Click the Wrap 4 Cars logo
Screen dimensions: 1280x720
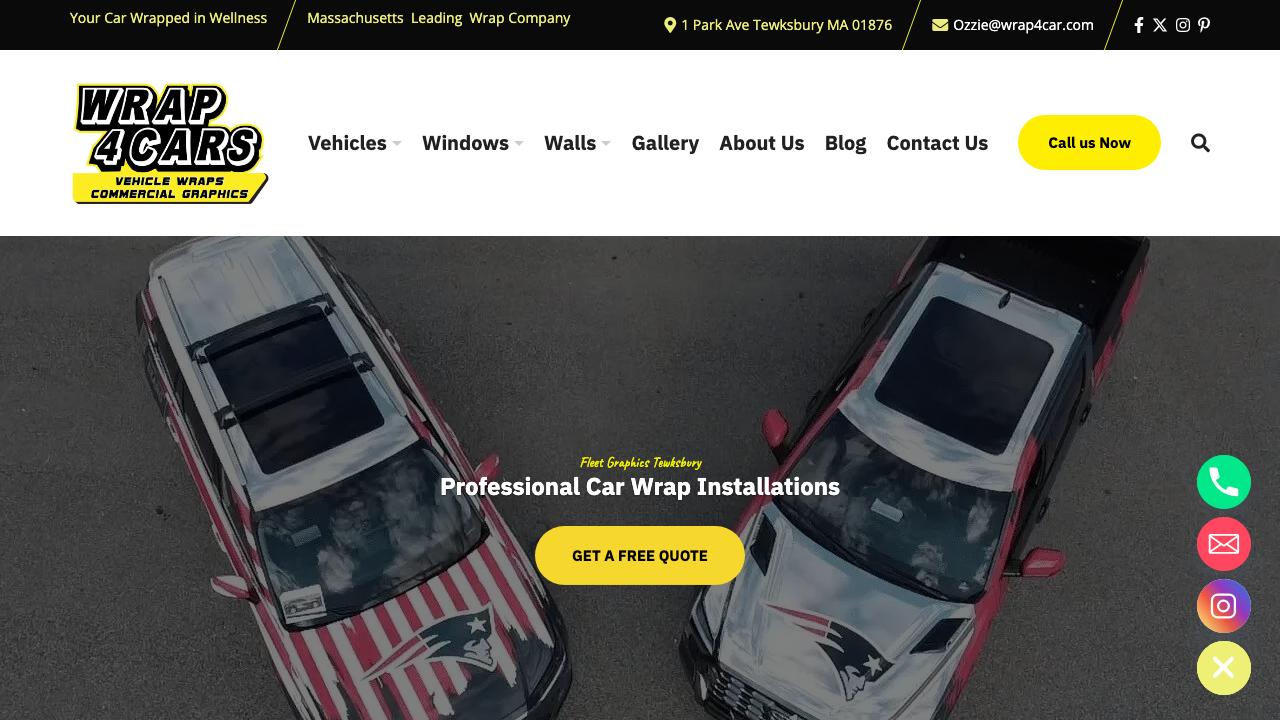170,143
